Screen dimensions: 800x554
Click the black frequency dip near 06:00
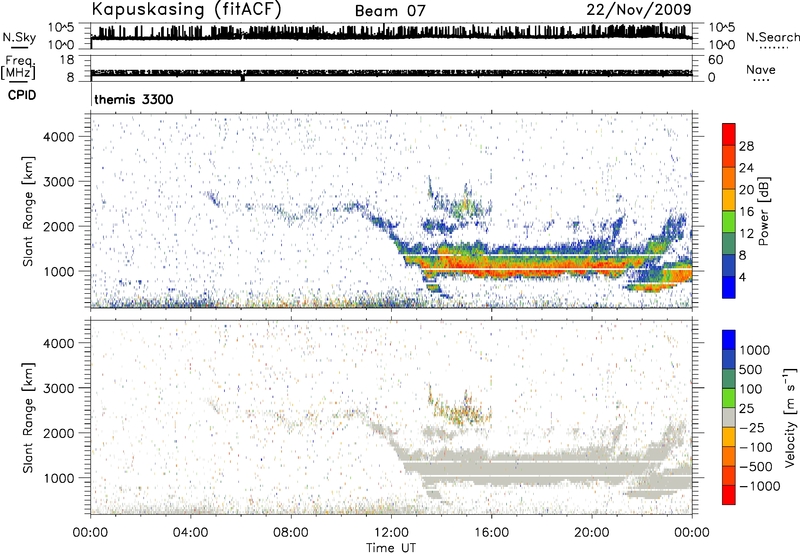(242, 78)
